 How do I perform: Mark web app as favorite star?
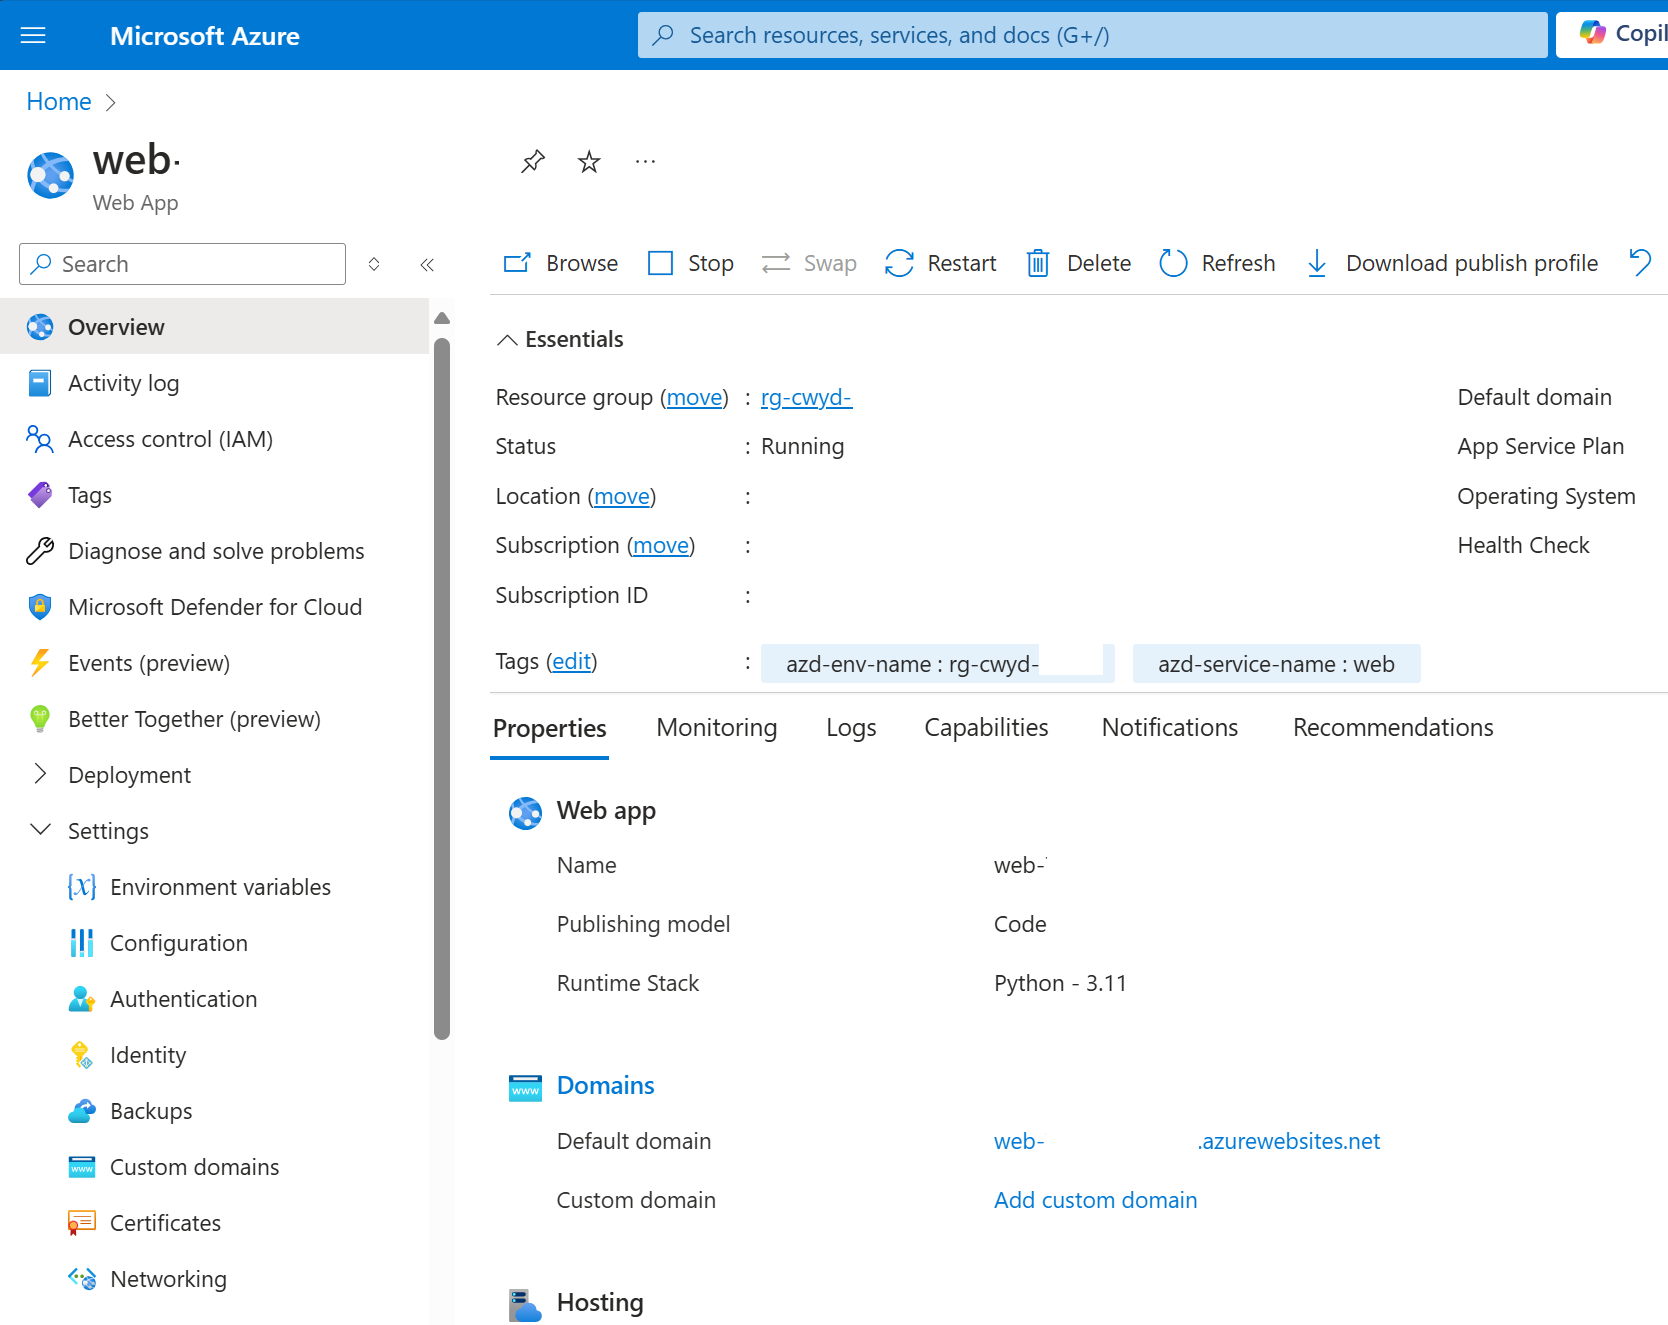[x=589, y=161]
